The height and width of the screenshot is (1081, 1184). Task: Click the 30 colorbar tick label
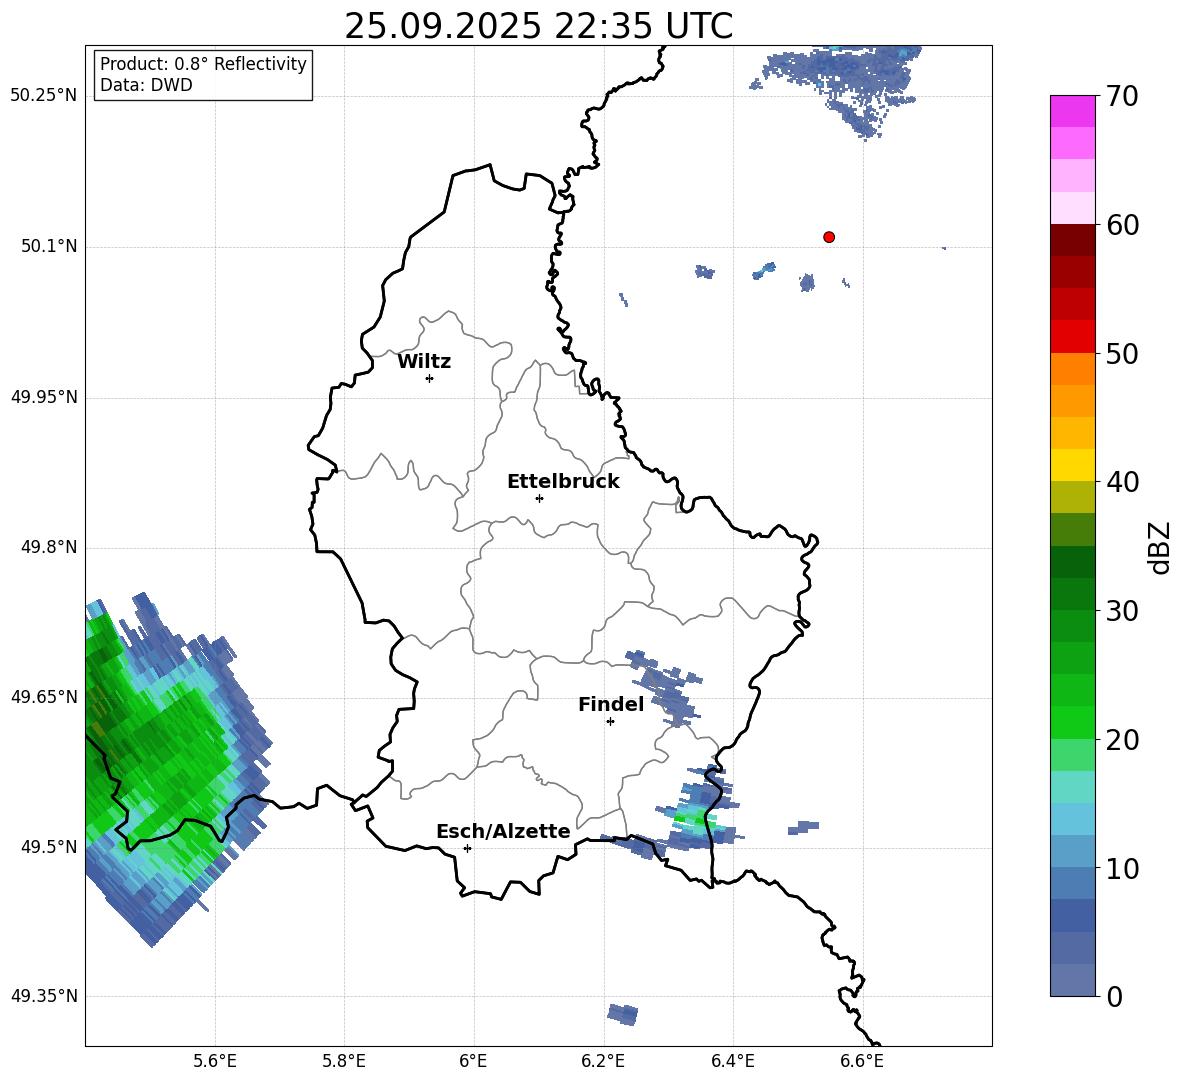[1121, 611]
